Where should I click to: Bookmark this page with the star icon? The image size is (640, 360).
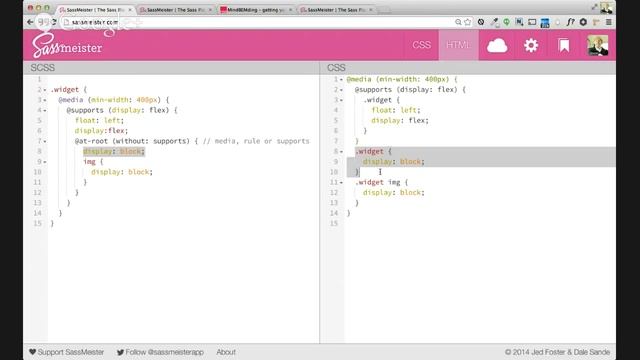[468, 22]
